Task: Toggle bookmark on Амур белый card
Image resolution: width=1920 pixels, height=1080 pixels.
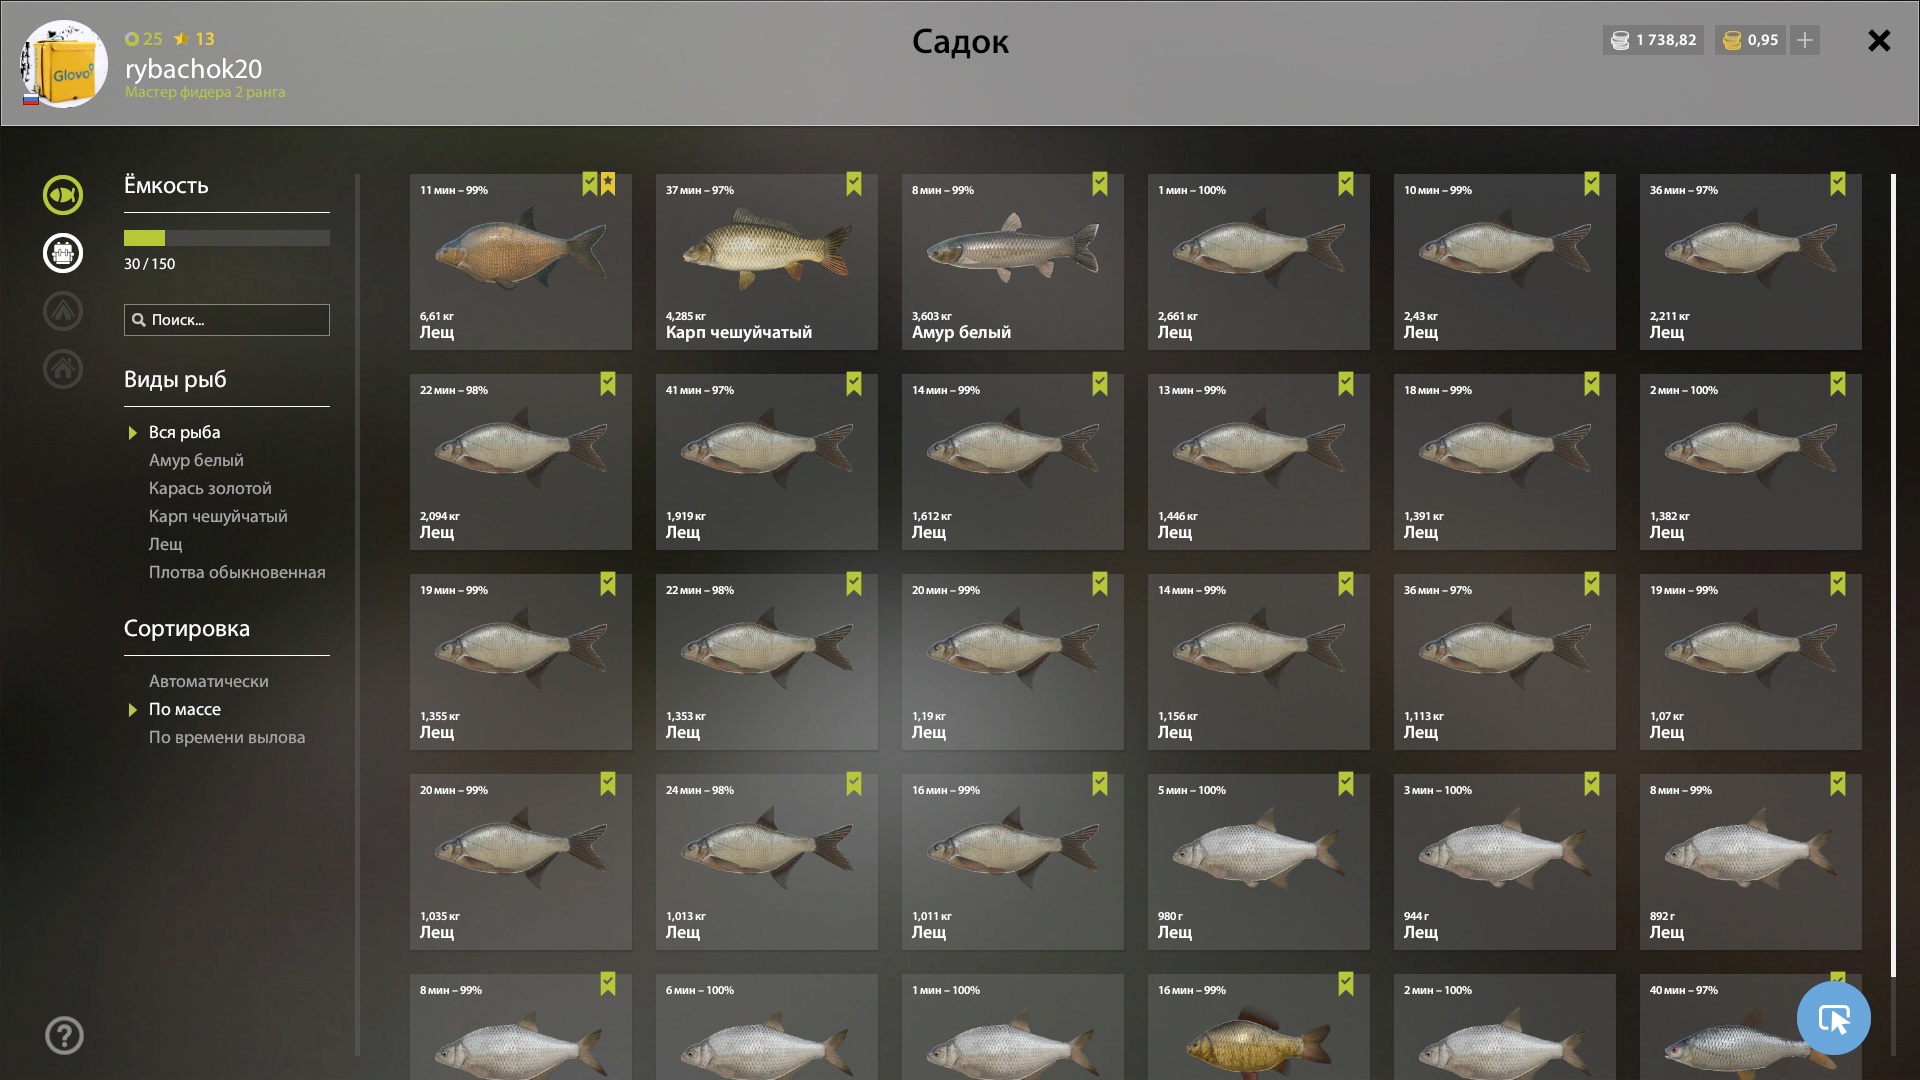Action: pyautogui.click(x=1100, y=184)
